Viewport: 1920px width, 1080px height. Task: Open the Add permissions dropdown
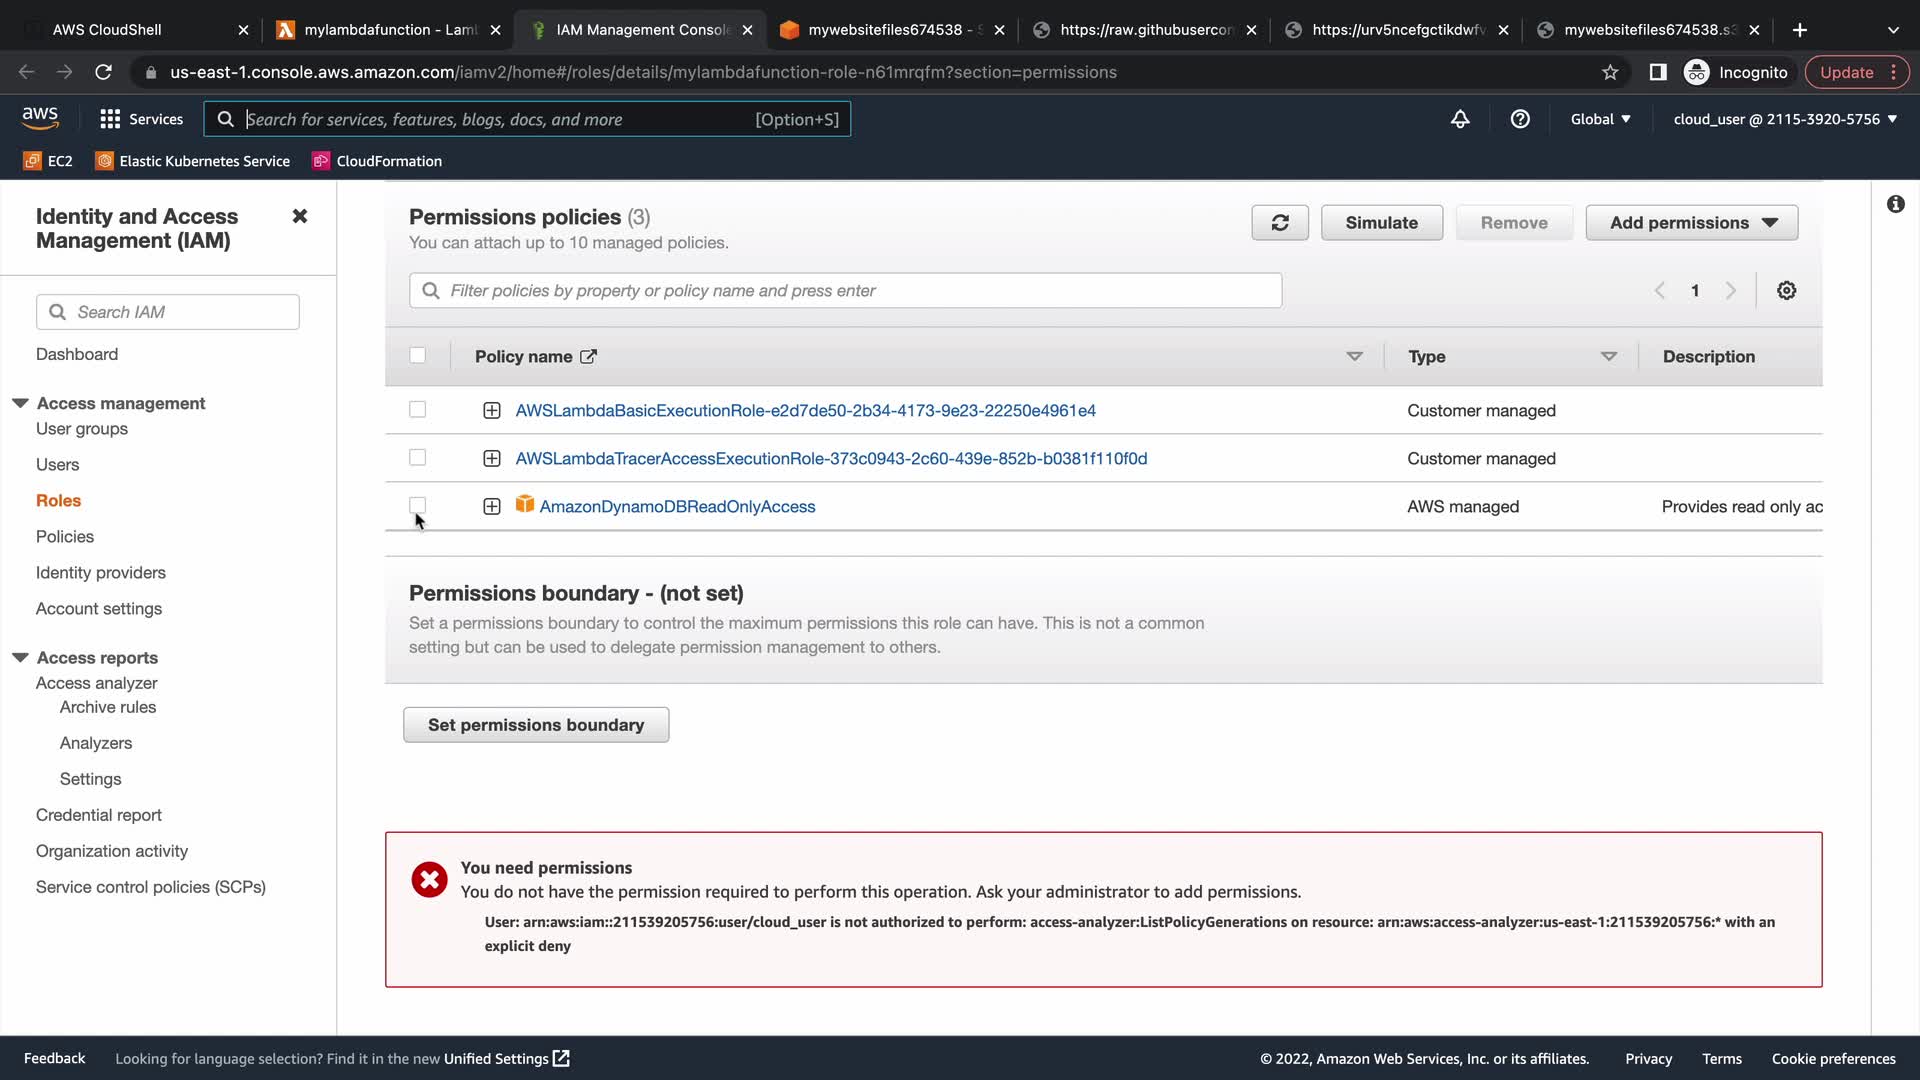[x=1692, y=223]
